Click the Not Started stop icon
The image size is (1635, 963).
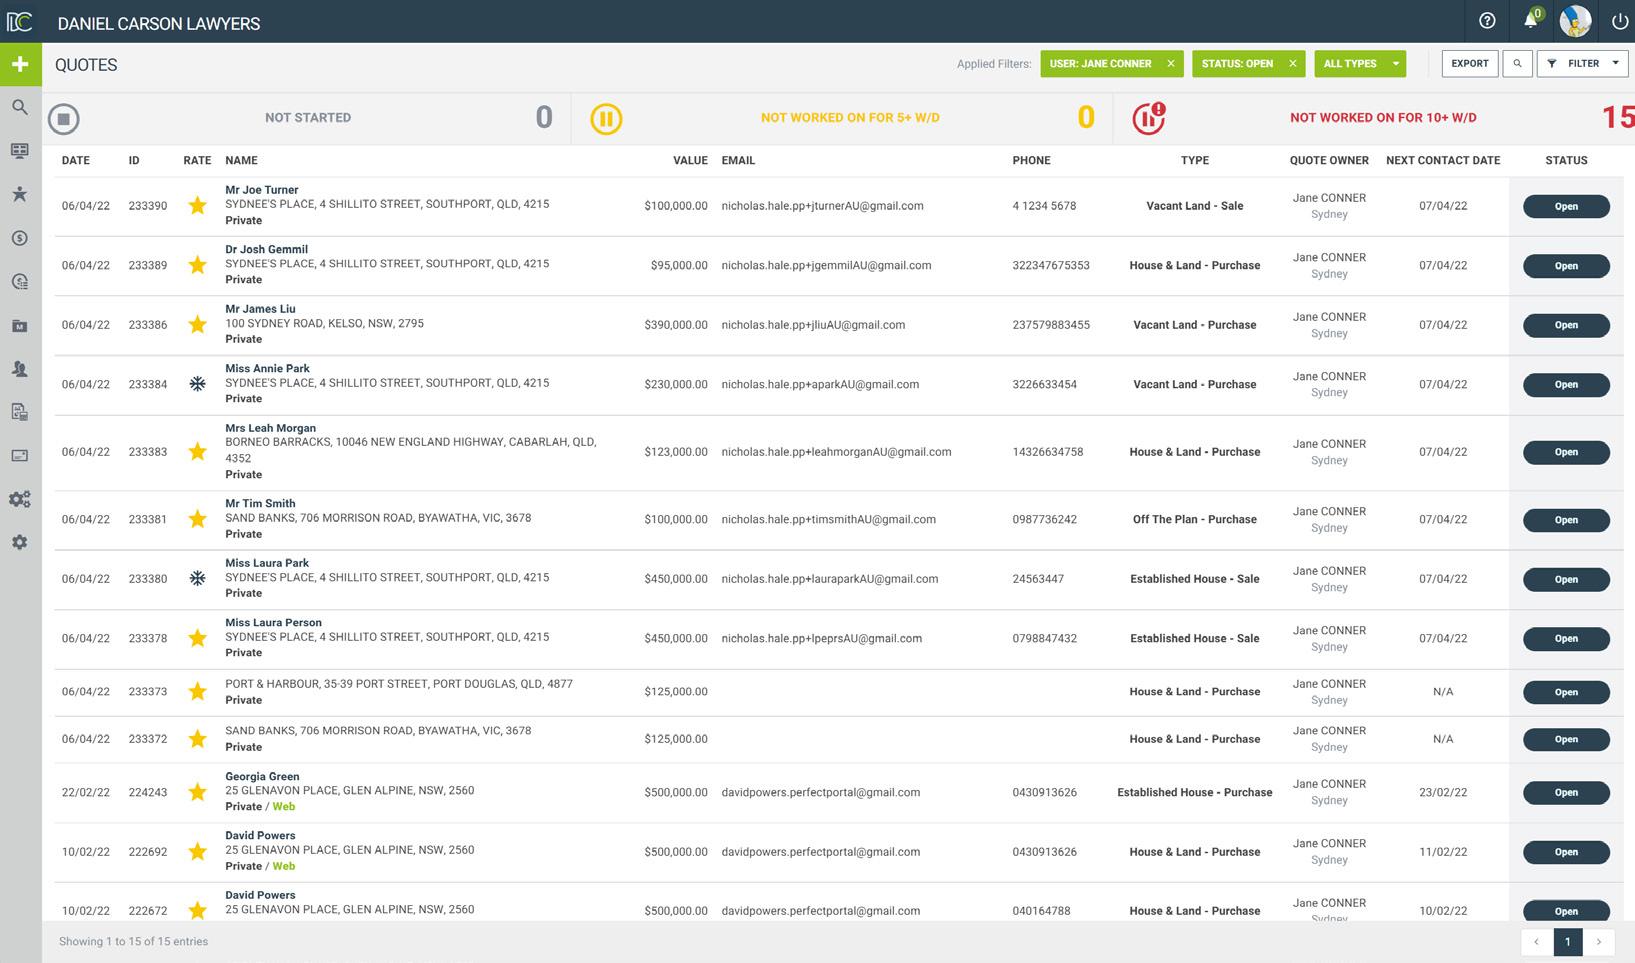(x=63, y=119)
